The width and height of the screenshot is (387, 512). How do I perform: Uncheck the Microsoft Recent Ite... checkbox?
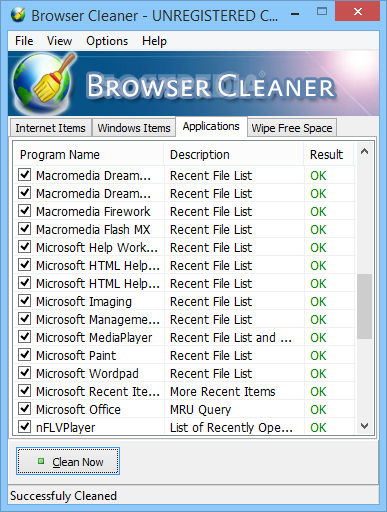coord(25,391)
